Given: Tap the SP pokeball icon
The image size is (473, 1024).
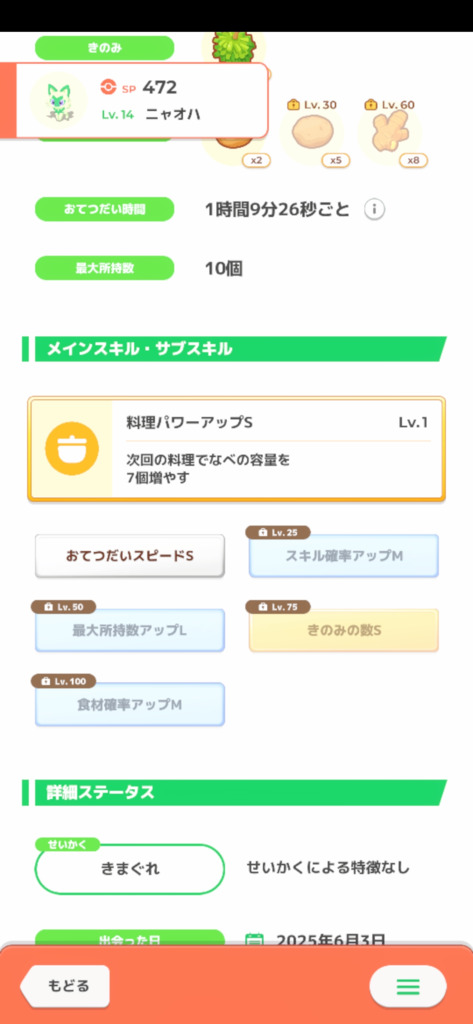Looking at the screenshot, I should tap(108, 87).
